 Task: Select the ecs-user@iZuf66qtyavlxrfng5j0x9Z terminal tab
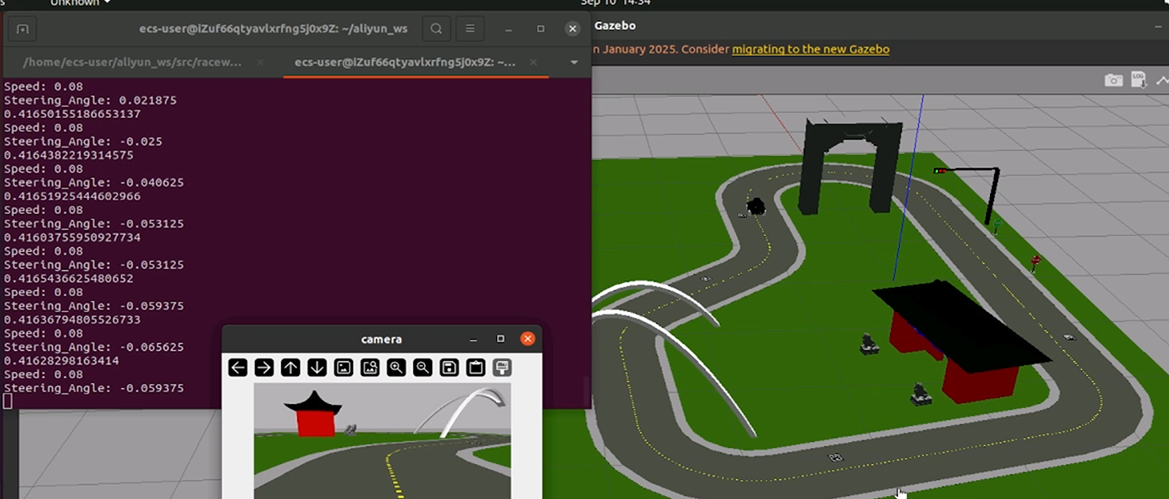coord(405,62)
